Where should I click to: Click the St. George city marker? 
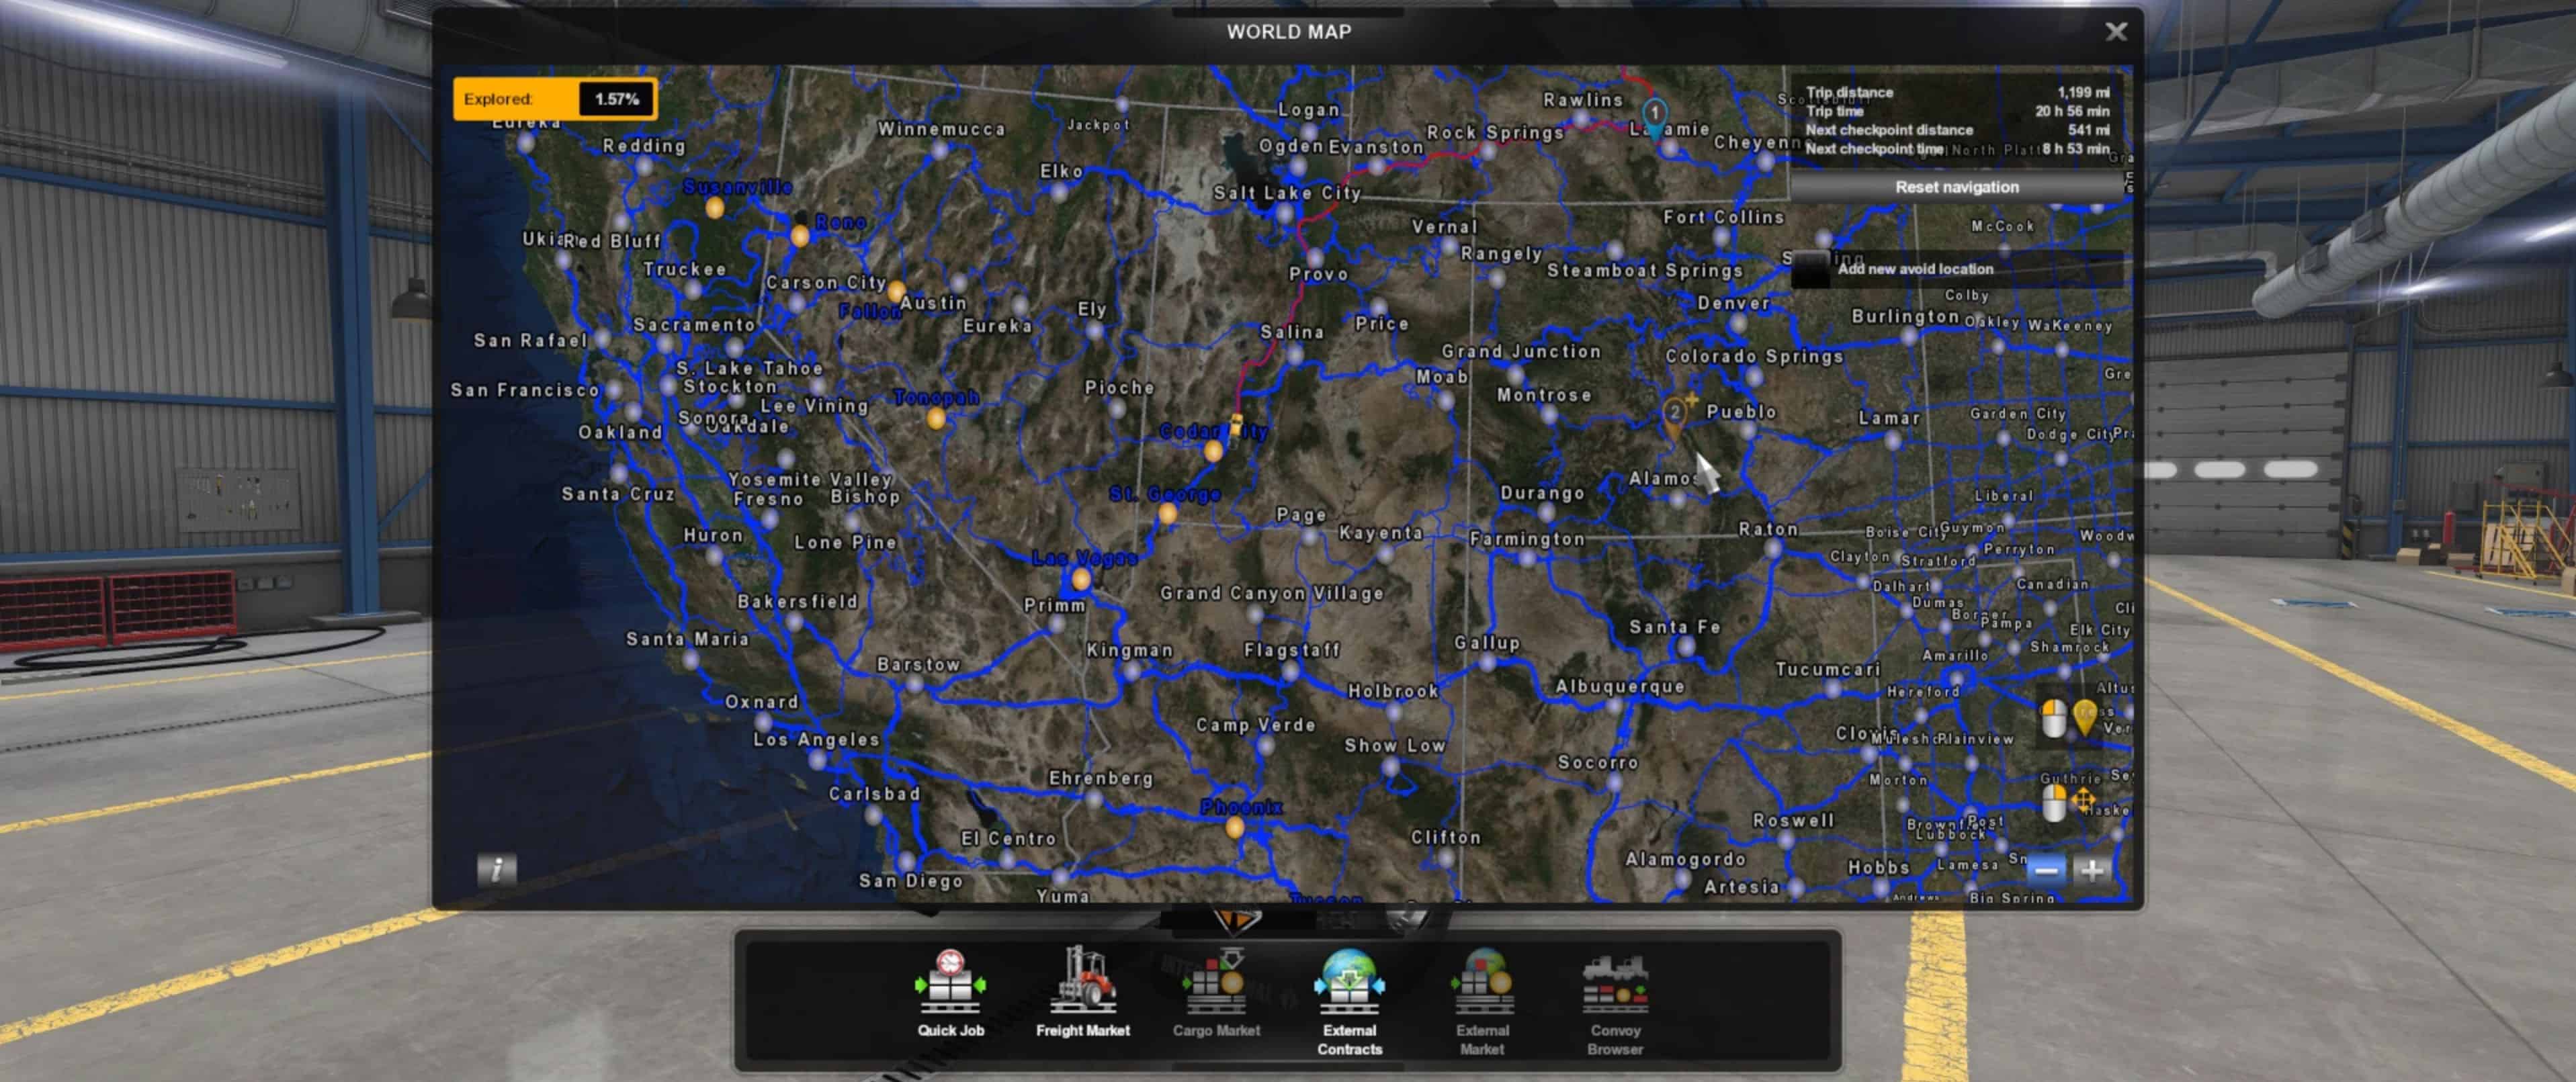coord(1167,514)
